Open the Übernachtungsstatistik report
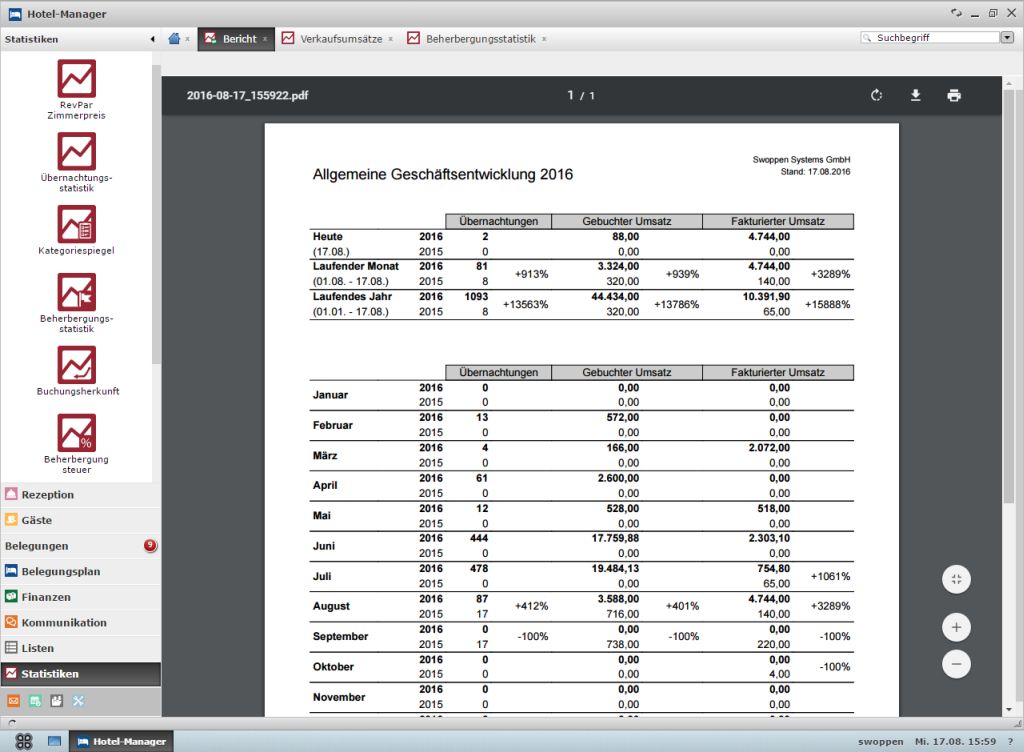The image size is (1024, 752). pos(76,153)
